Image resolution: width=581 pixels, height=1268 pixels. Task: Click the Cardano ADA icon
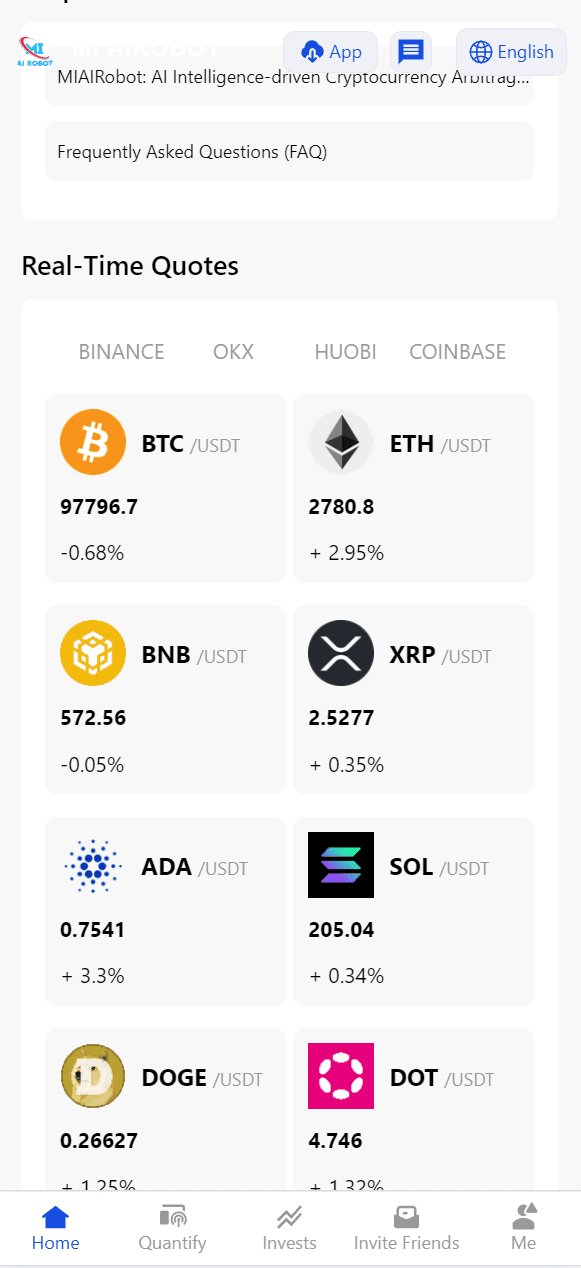tap(93, 865)
